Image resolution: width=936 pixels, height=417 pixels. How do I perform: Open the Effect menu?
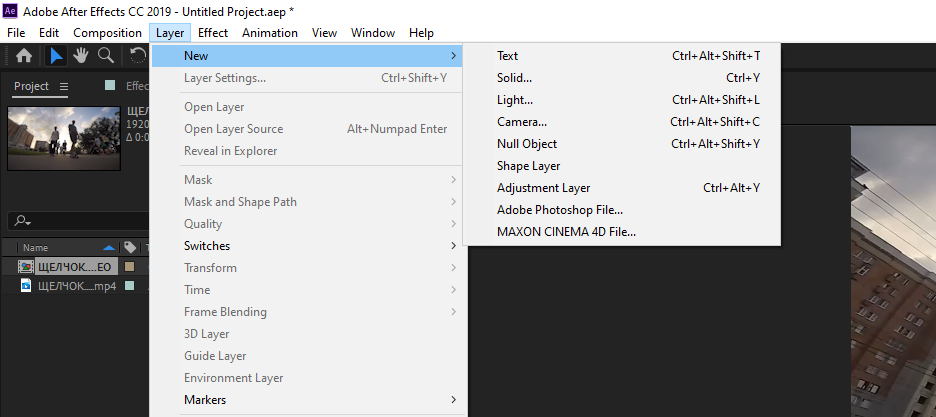(x=213, y=33)
